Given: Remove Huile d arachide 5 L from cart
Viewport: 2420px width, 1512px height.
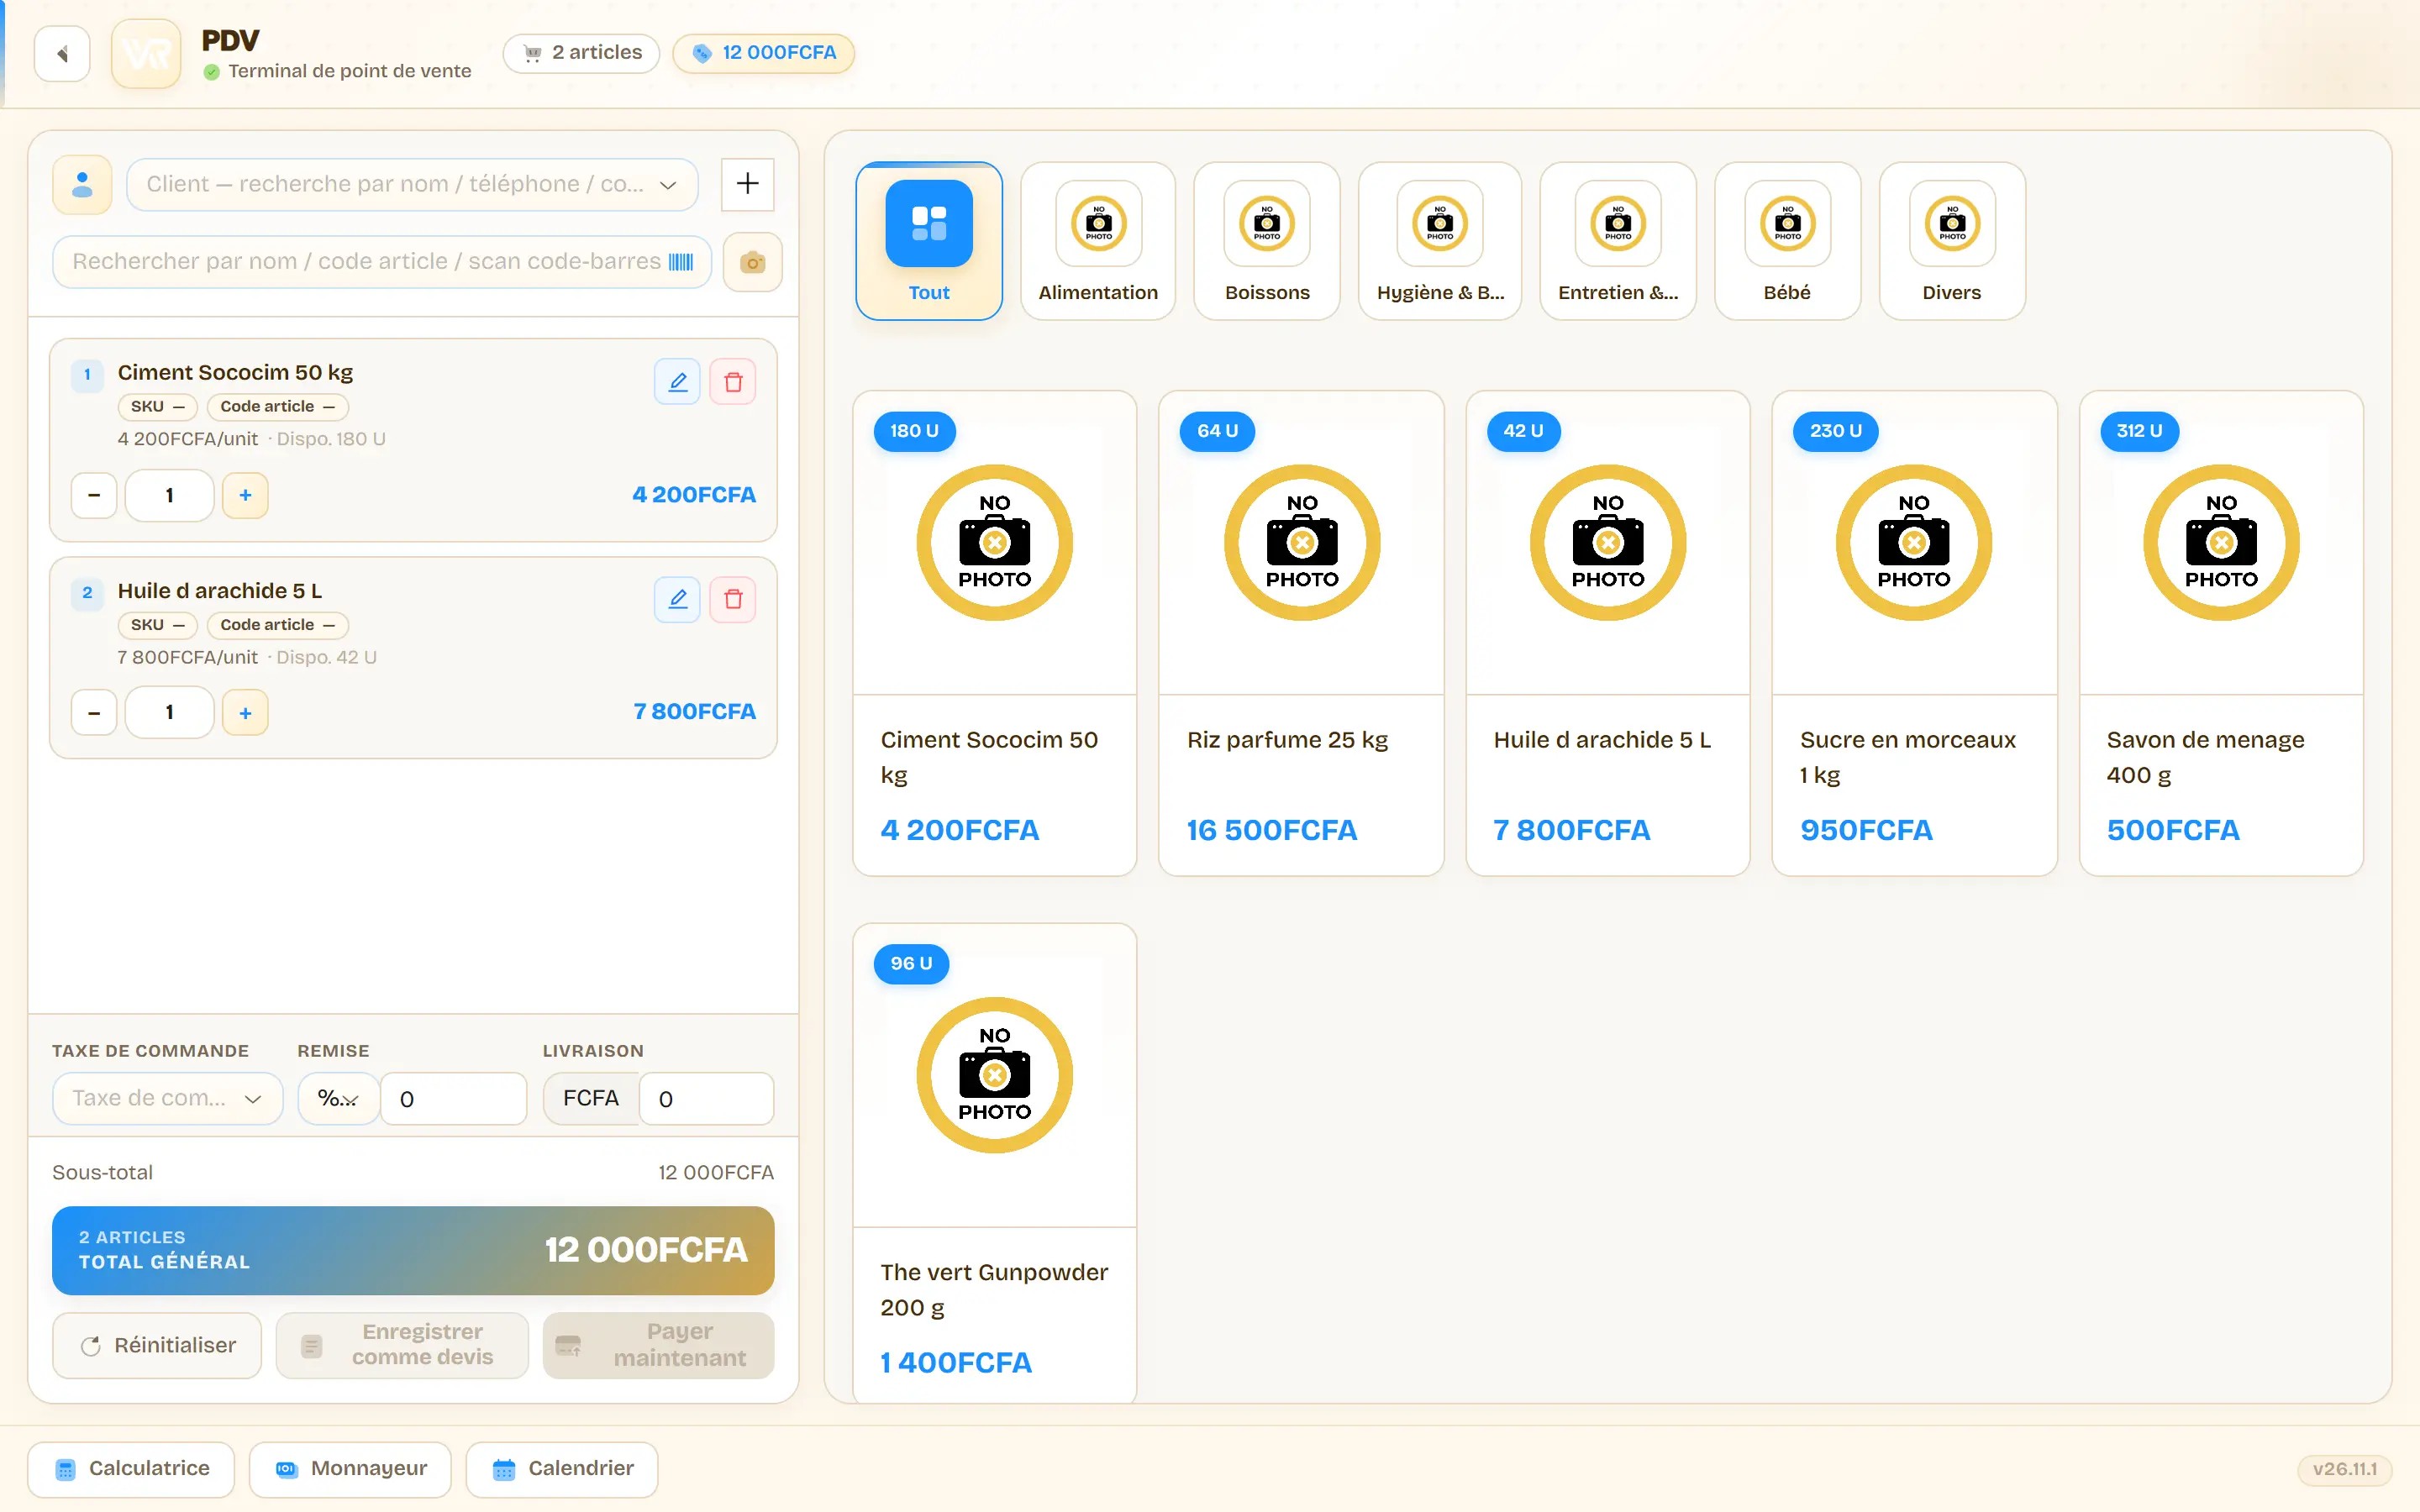Looking at the screenshot, I should click(733, 599).
